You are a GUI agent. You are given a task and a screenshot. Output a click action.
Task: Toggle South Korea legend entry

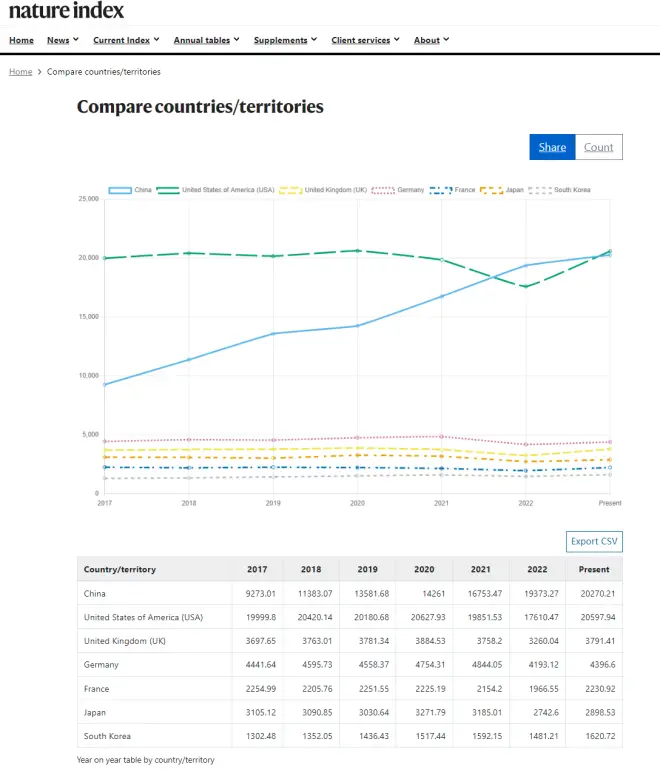point(539,190)
